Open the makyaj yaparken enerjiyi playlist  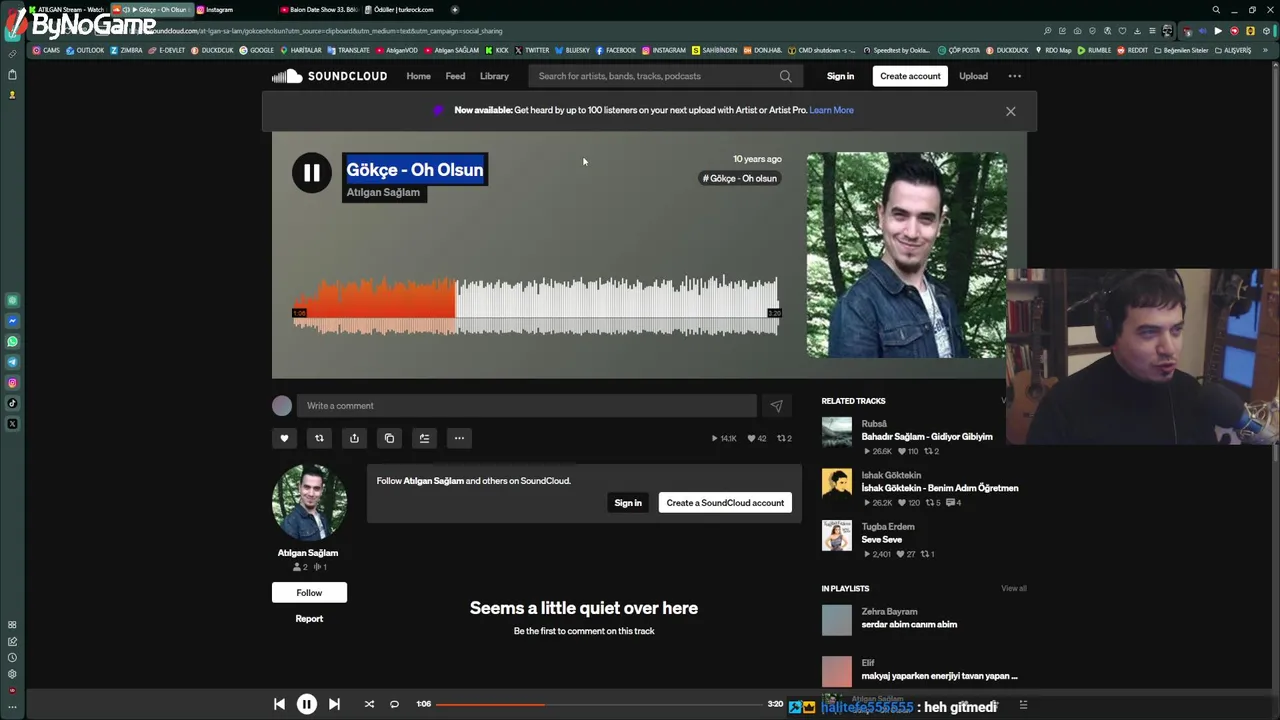pos(939,676)
